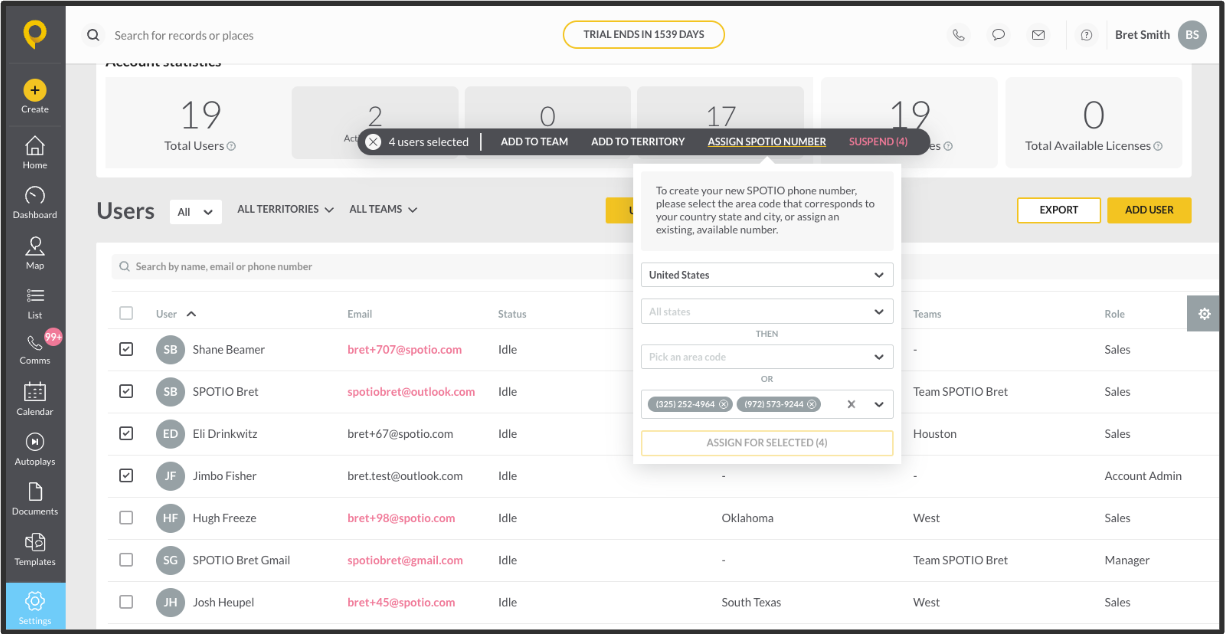Open the Dashboard sidebar icon
The height and width of the screenshot is (634, 1225).
pos(35,202)
